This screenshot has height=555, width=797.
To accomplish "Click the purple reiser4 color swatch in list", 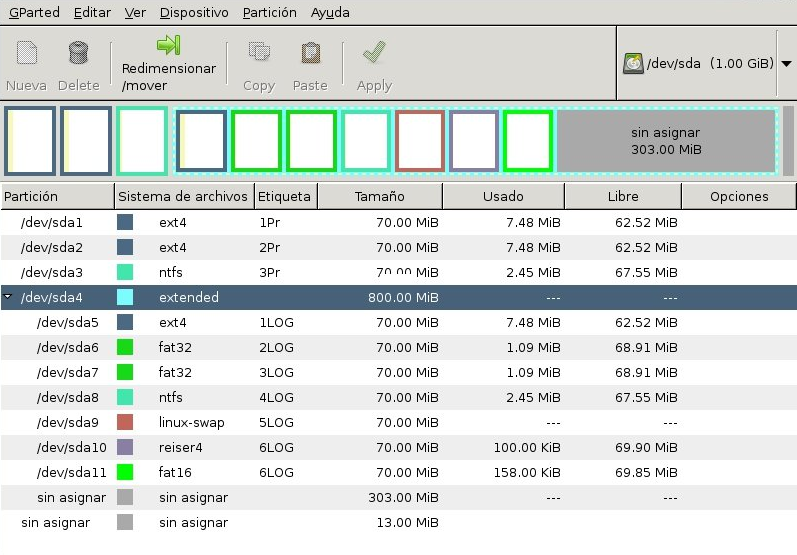I will click(125, 447).
